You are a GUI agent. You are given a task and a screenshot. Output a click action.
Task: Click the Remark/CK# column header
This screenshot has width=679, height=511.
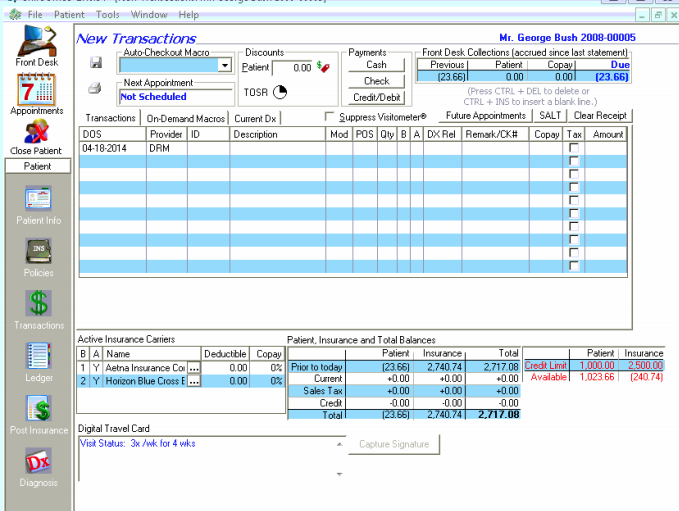(495, 134)
